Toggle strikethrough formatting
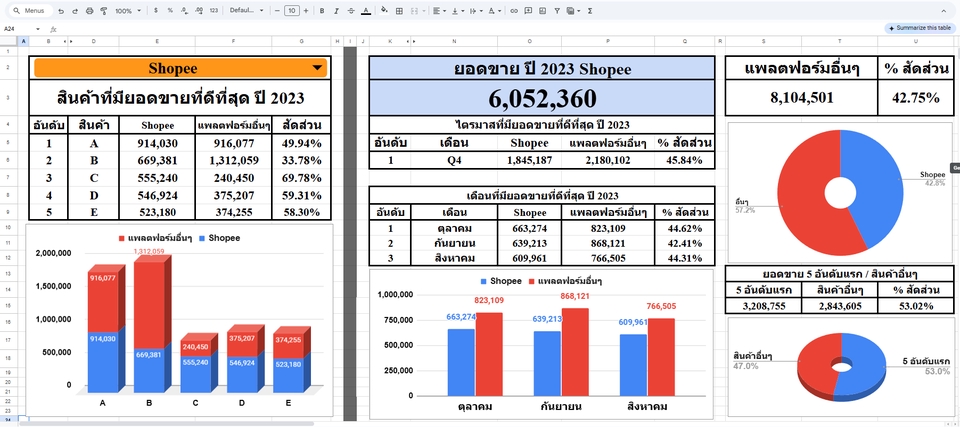 pyautogui.click(x=350, y=11)
